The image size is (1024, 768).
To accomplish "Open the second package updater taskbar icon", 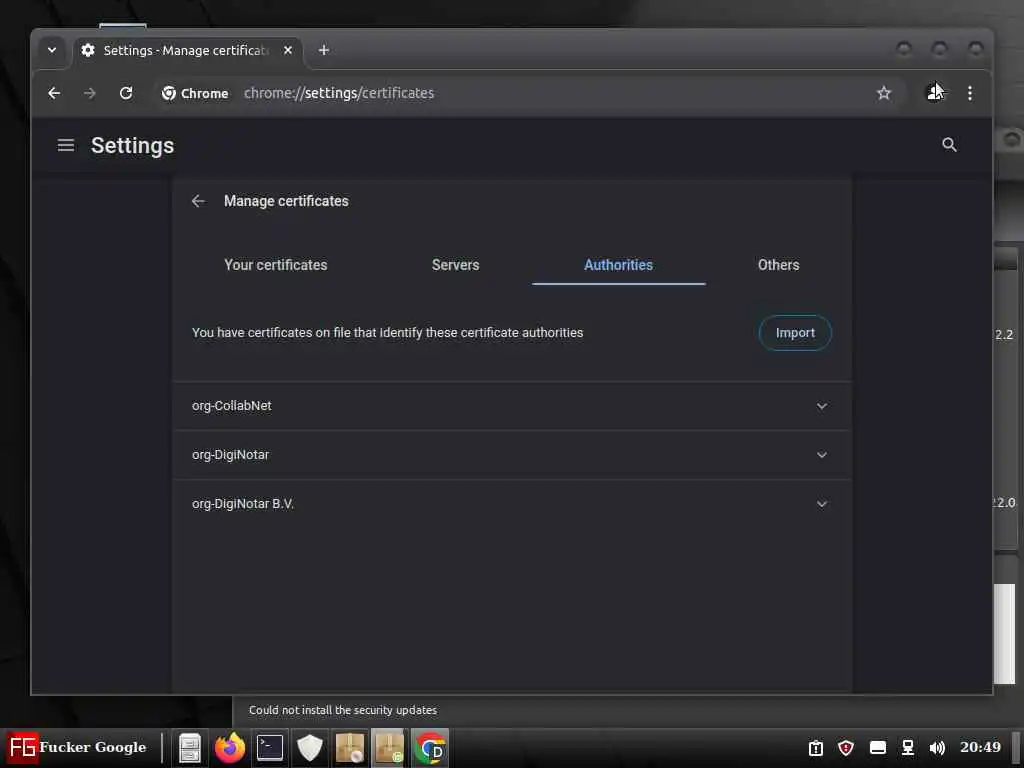I will point(389,748).
